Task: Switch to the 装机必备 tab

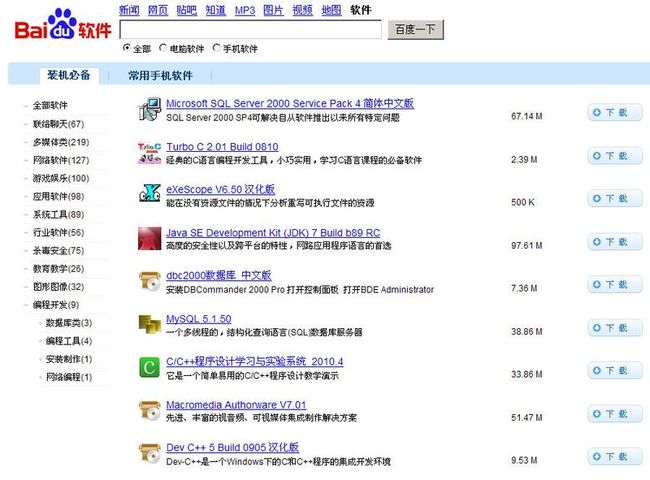Action: pyautogui.click(x=69, y=75)
